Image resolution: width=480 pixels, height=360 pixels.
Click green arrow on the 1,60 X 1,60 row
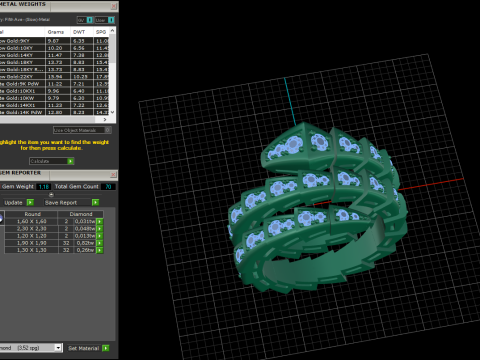coord(100,221)
